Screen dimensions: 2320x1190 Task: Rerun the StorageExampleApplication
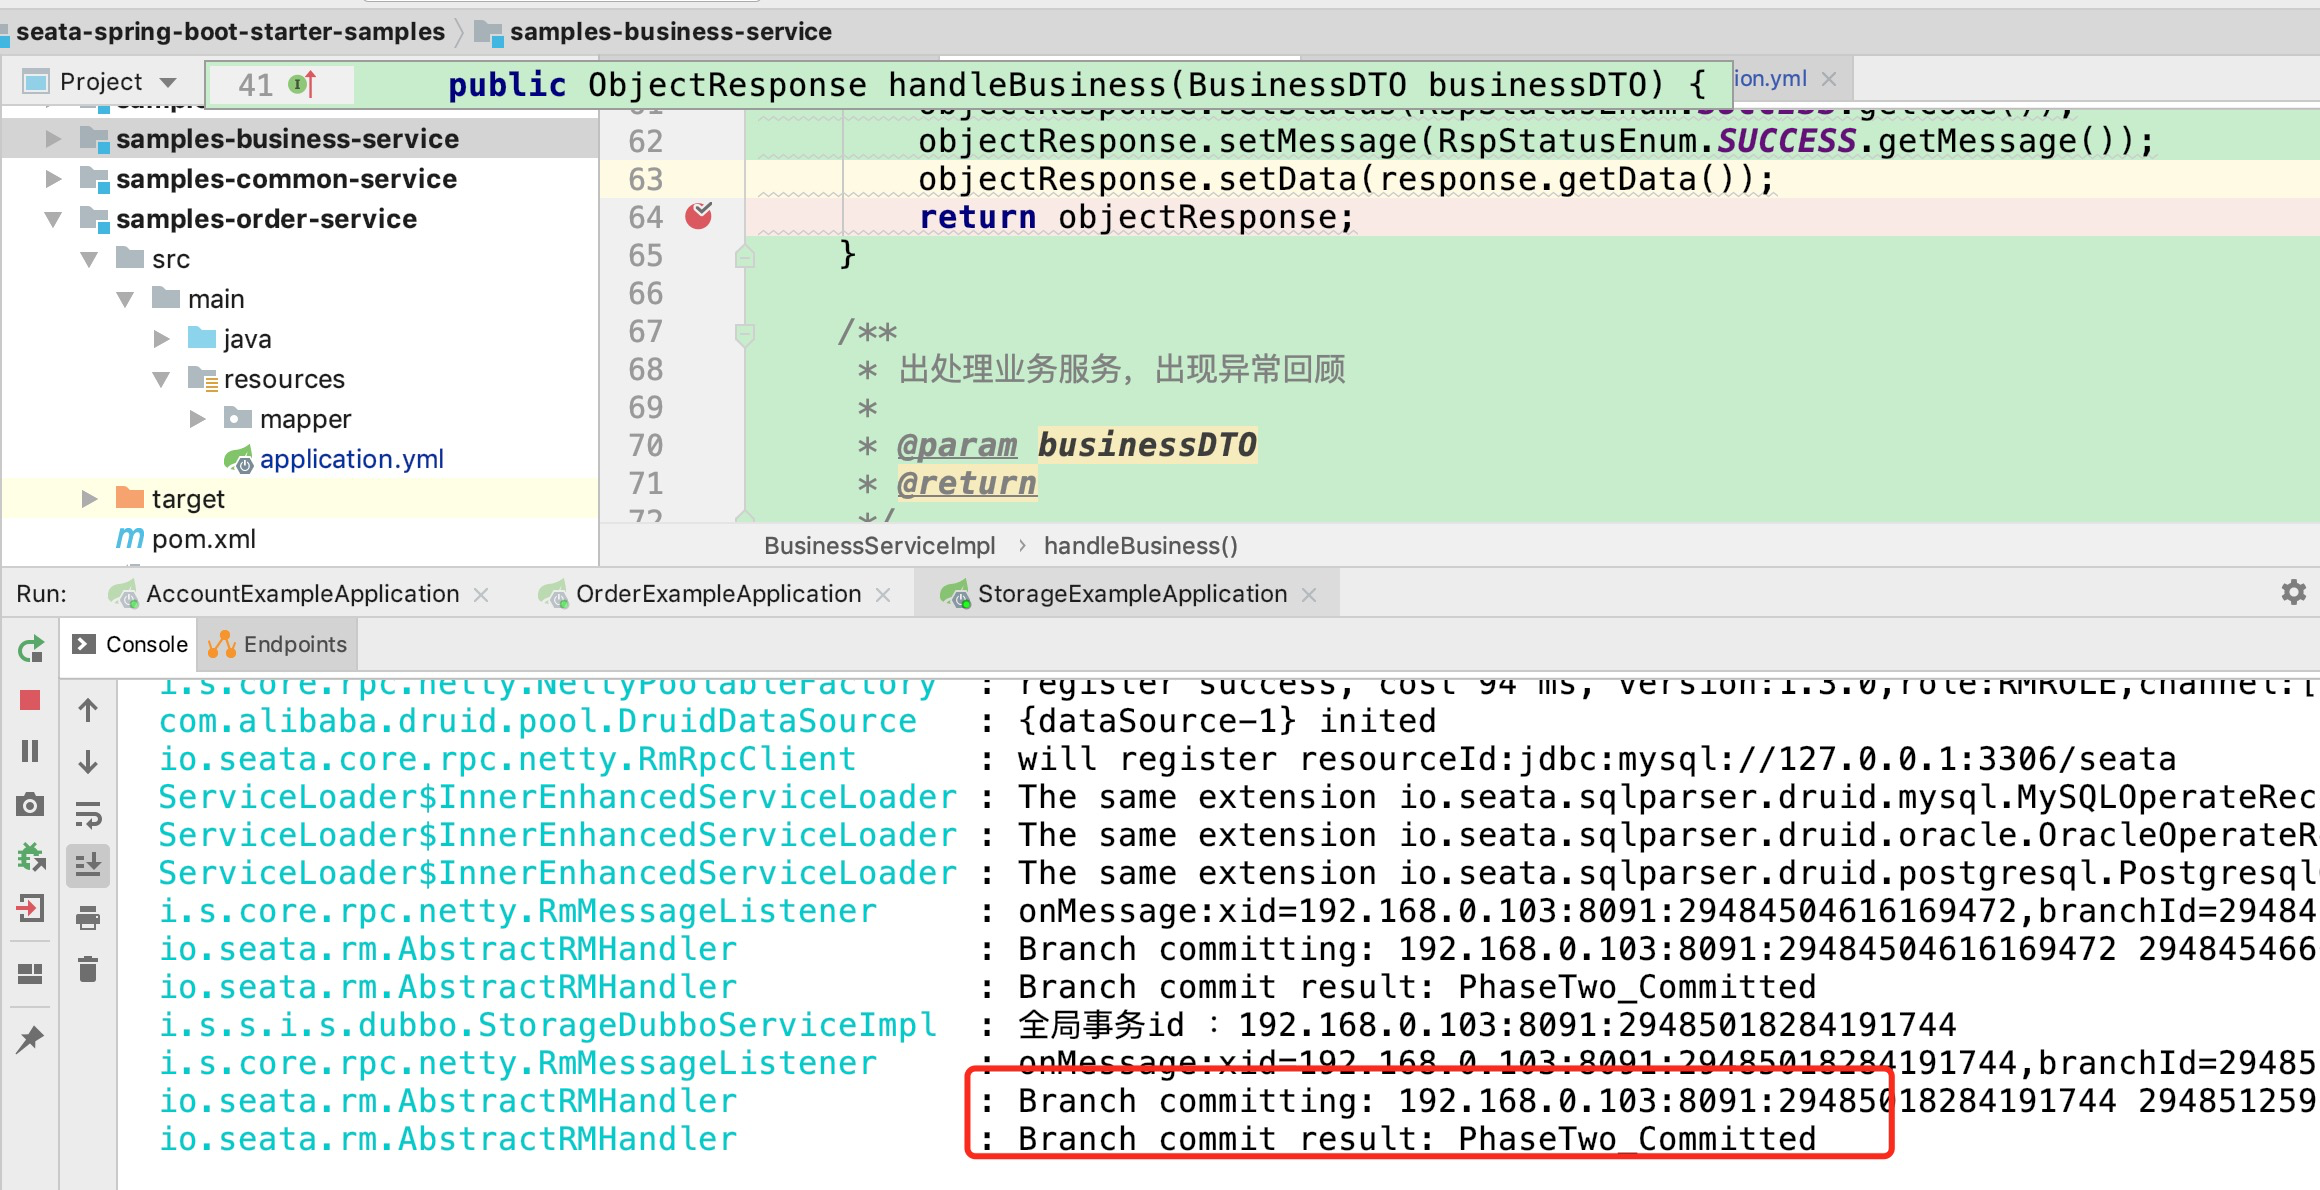[30, 650]
